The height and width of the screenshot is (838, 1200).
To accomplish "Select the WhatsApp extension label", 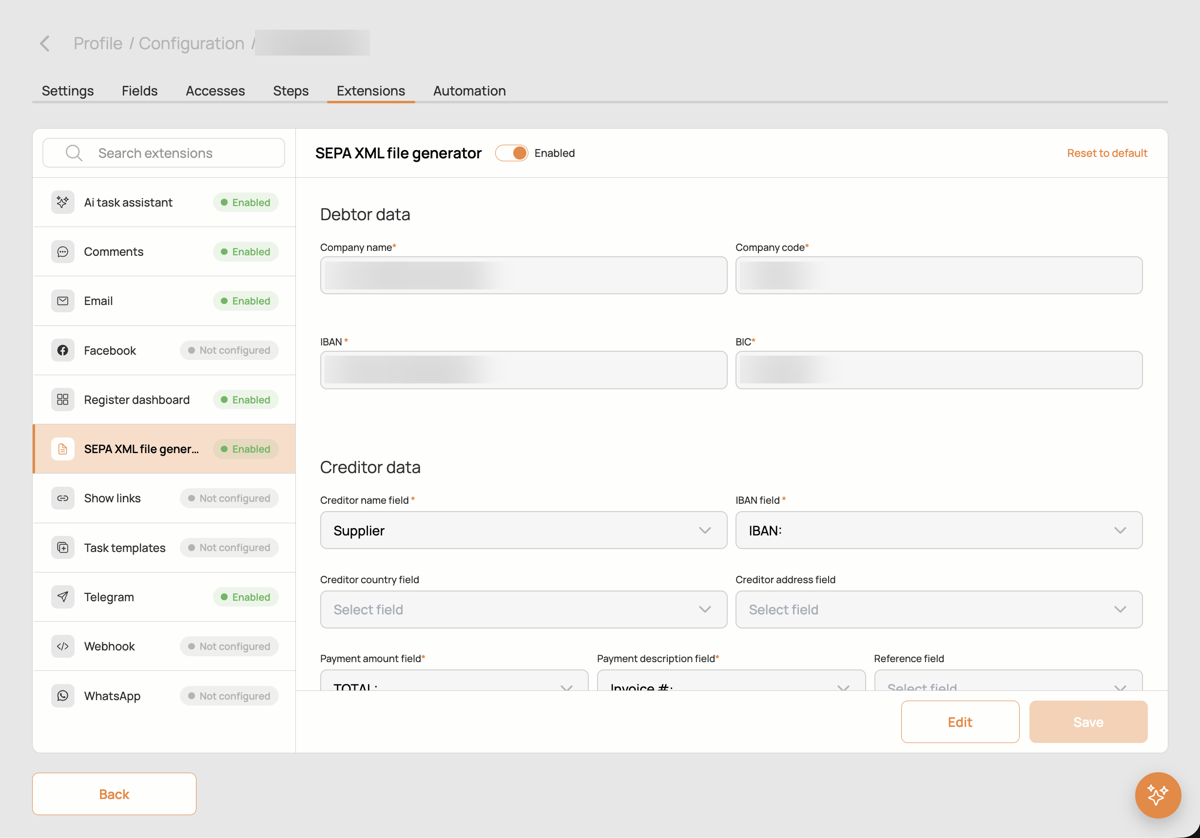I will pos(112,696).
